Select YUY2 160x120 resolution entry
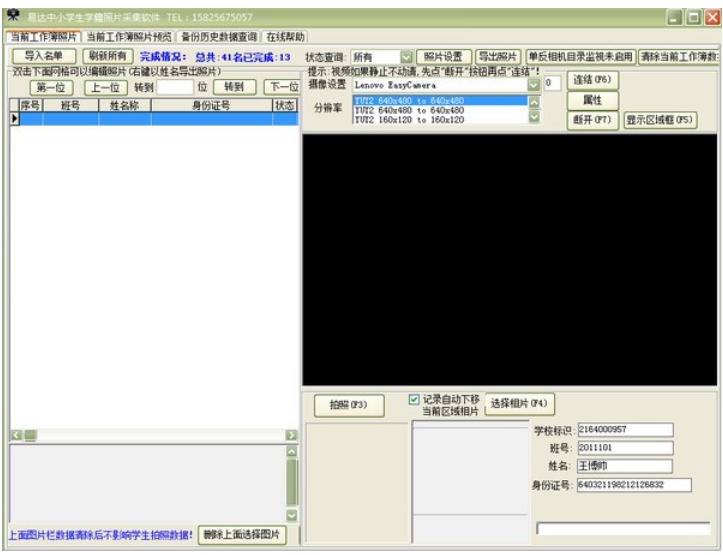The height and width of the screenshot is (555, 723). coord(440,120)
